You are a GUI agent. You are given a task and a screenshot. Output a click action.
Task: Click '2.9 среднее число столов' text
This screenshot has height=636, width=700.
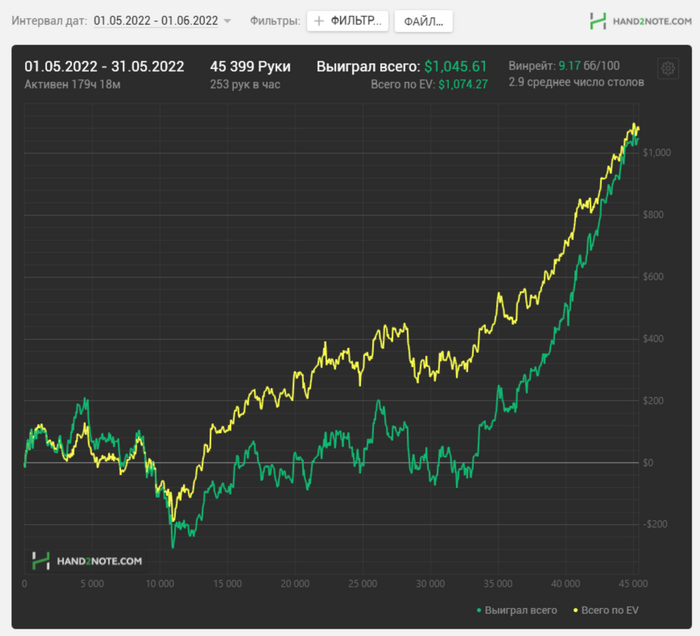576,82
